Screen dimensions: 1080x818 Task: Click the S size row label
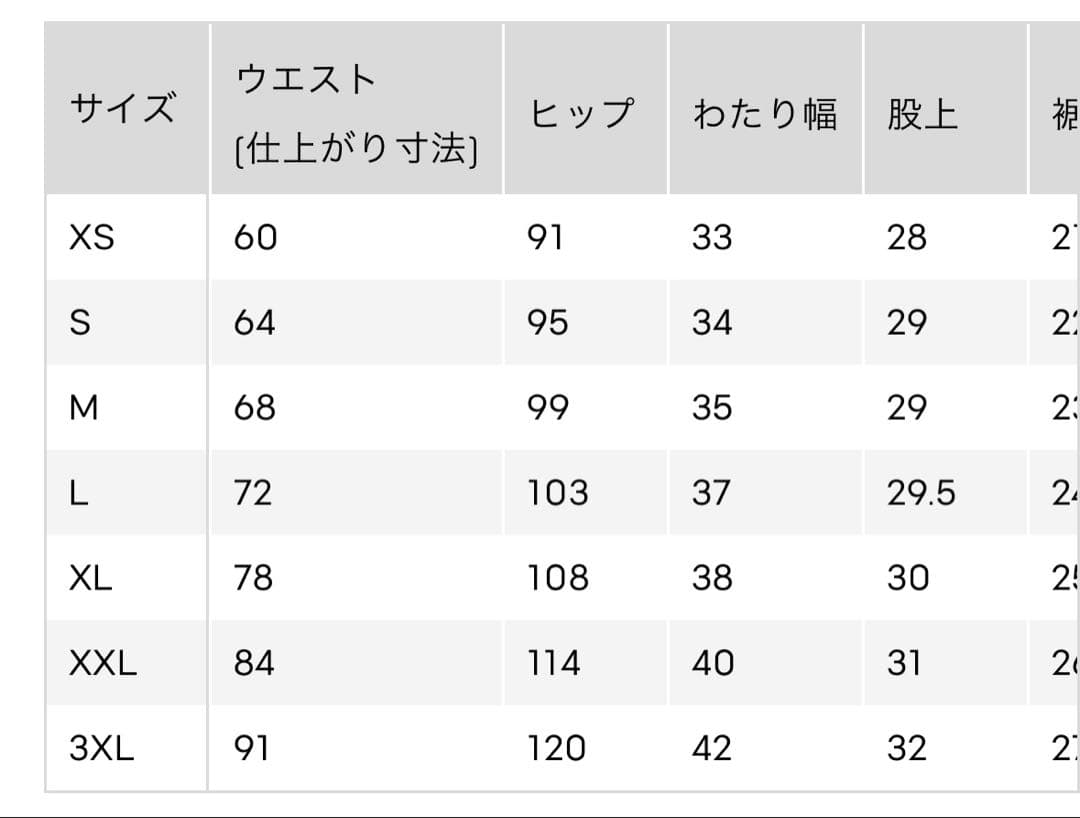pyautogui.click(x=80, y=323)
